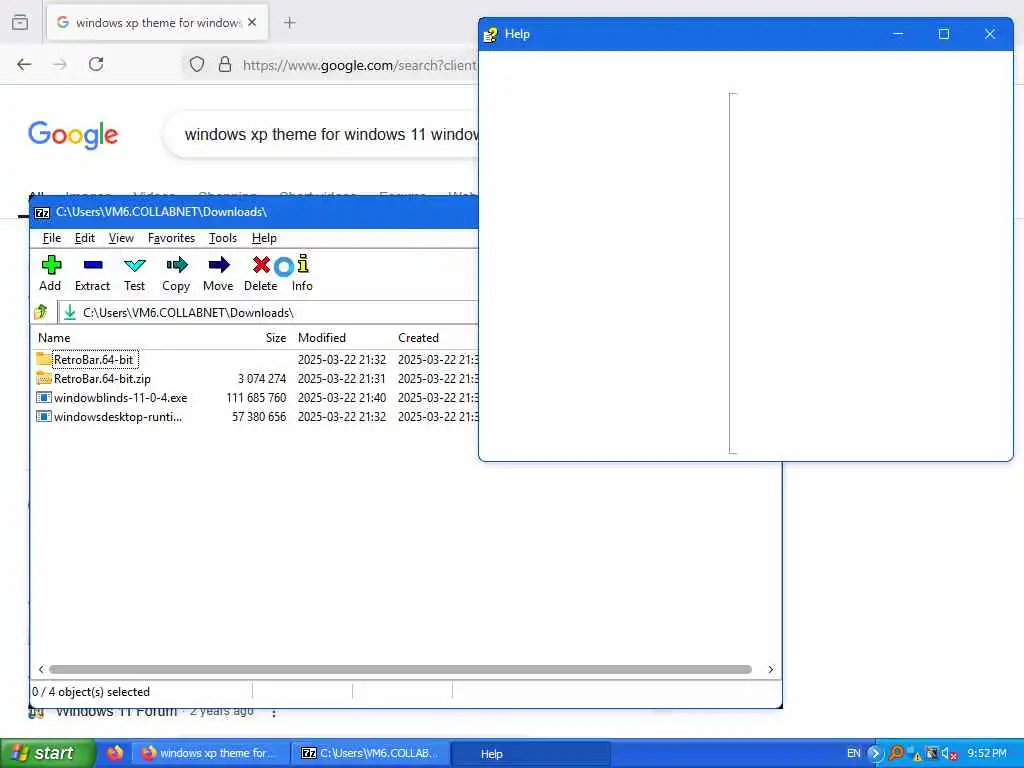Open the View menu in 7-Zip
The width and height of the screenshot is (1024, 768).
pyautogui.click(x=121, y=238)
